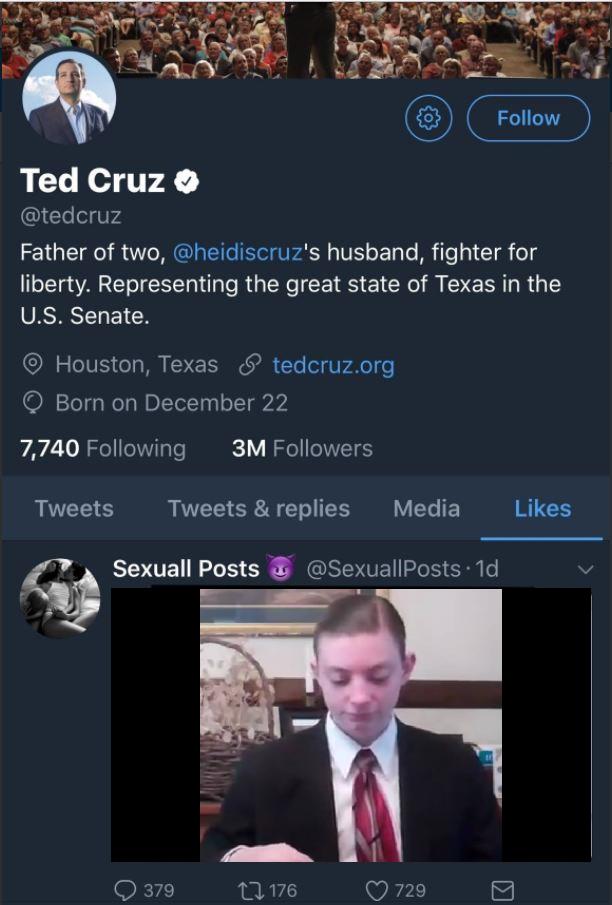Open the @heidiscruz mention link

tap(237, 252)
